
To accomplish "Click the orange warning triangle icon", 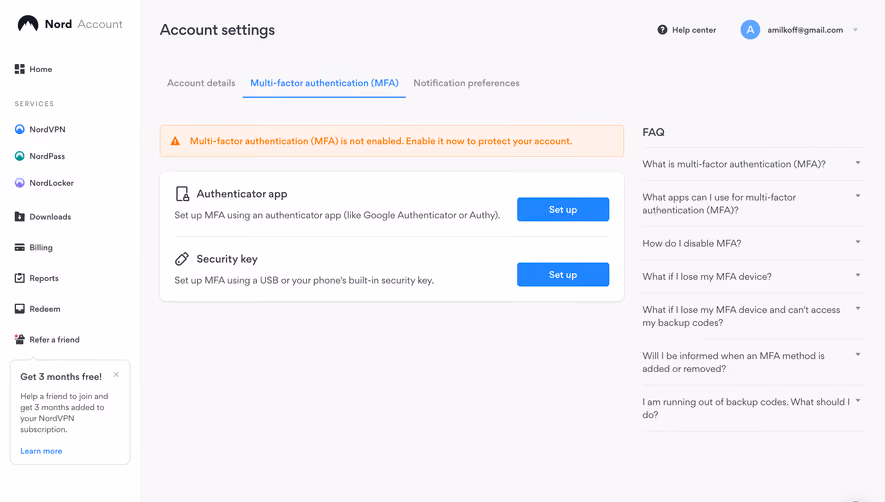I will (176, 141).
